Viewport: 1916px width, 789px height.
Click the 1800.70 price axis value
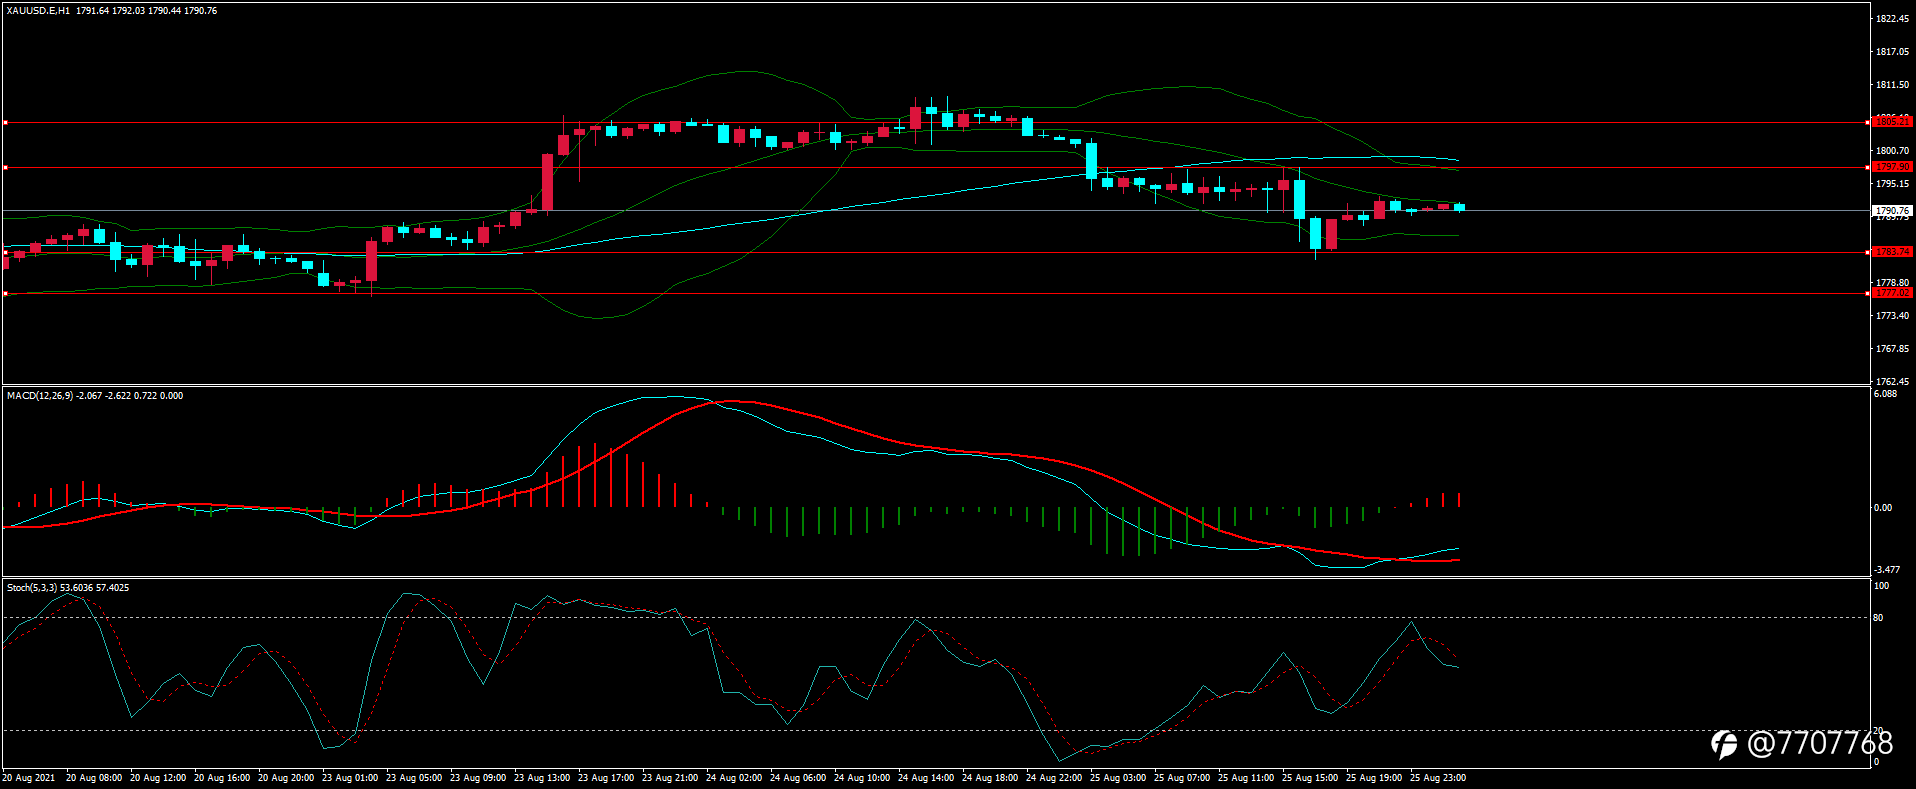tap(1892, 151)
